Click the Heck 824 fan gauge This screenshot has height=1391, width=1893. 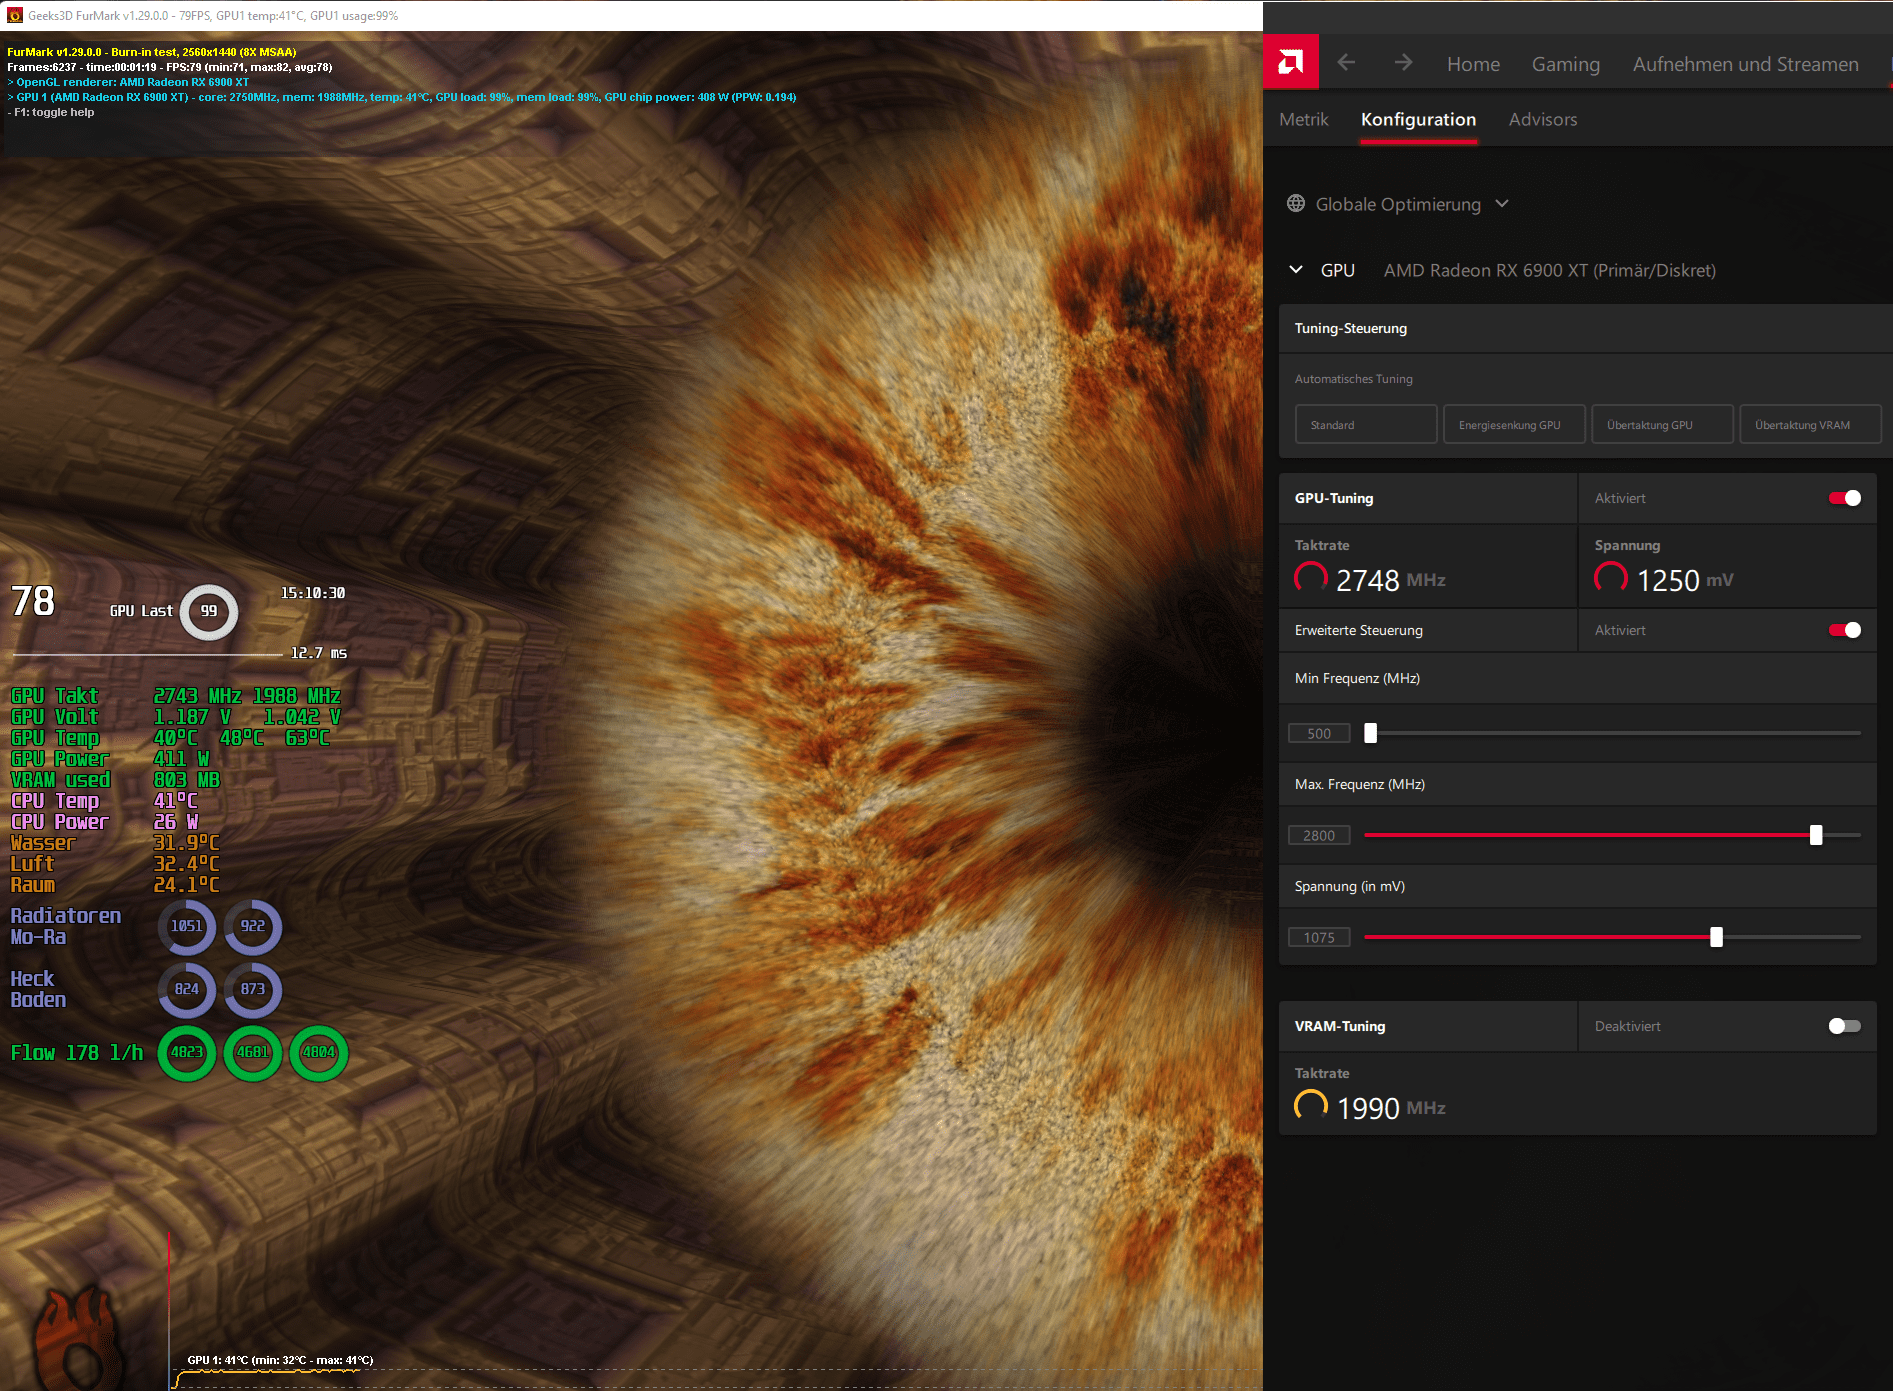pos(187,989)
